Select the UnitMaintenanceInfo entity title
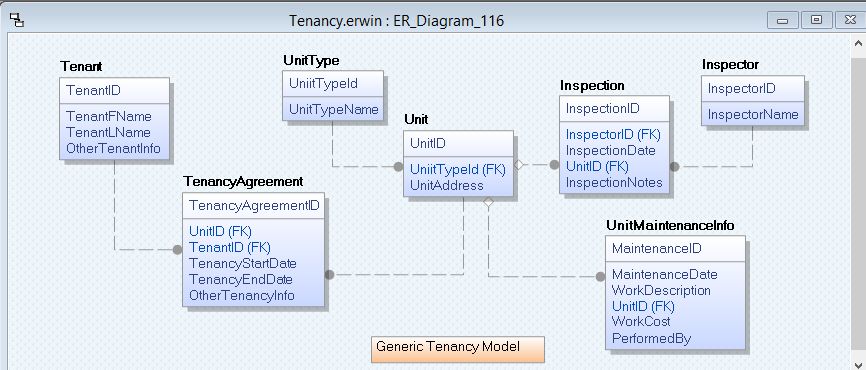Screen dimensions: 866x370 click(670, 225)
